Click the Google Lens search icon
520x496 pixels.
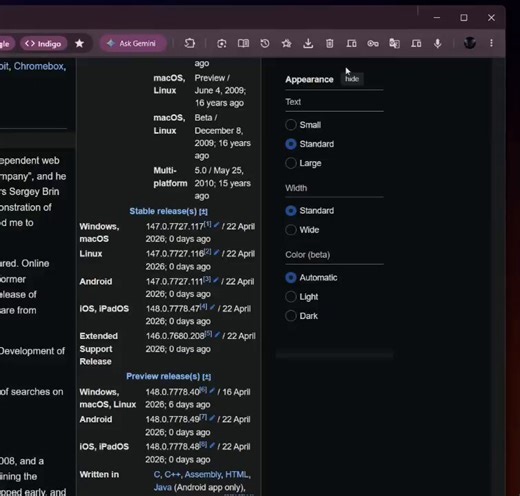click(x=222, y=43)
